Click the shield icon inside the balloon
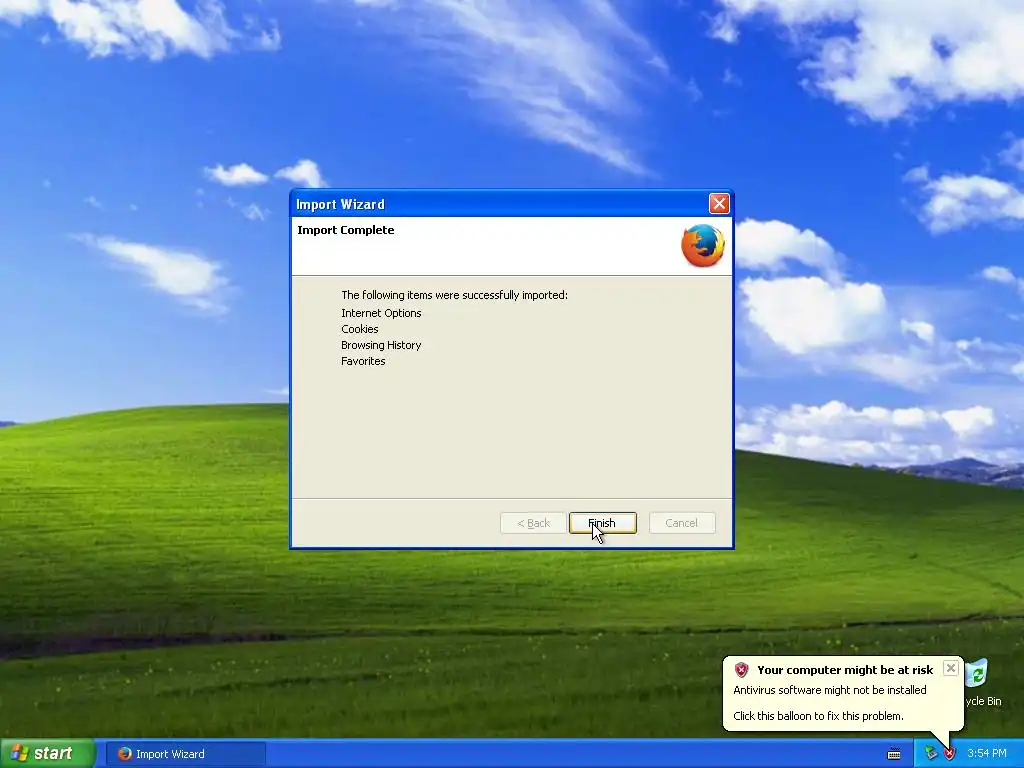Image resolution: width=1024 pixels, height=768 pixels. pyautogui.click(x=741, y=670)
